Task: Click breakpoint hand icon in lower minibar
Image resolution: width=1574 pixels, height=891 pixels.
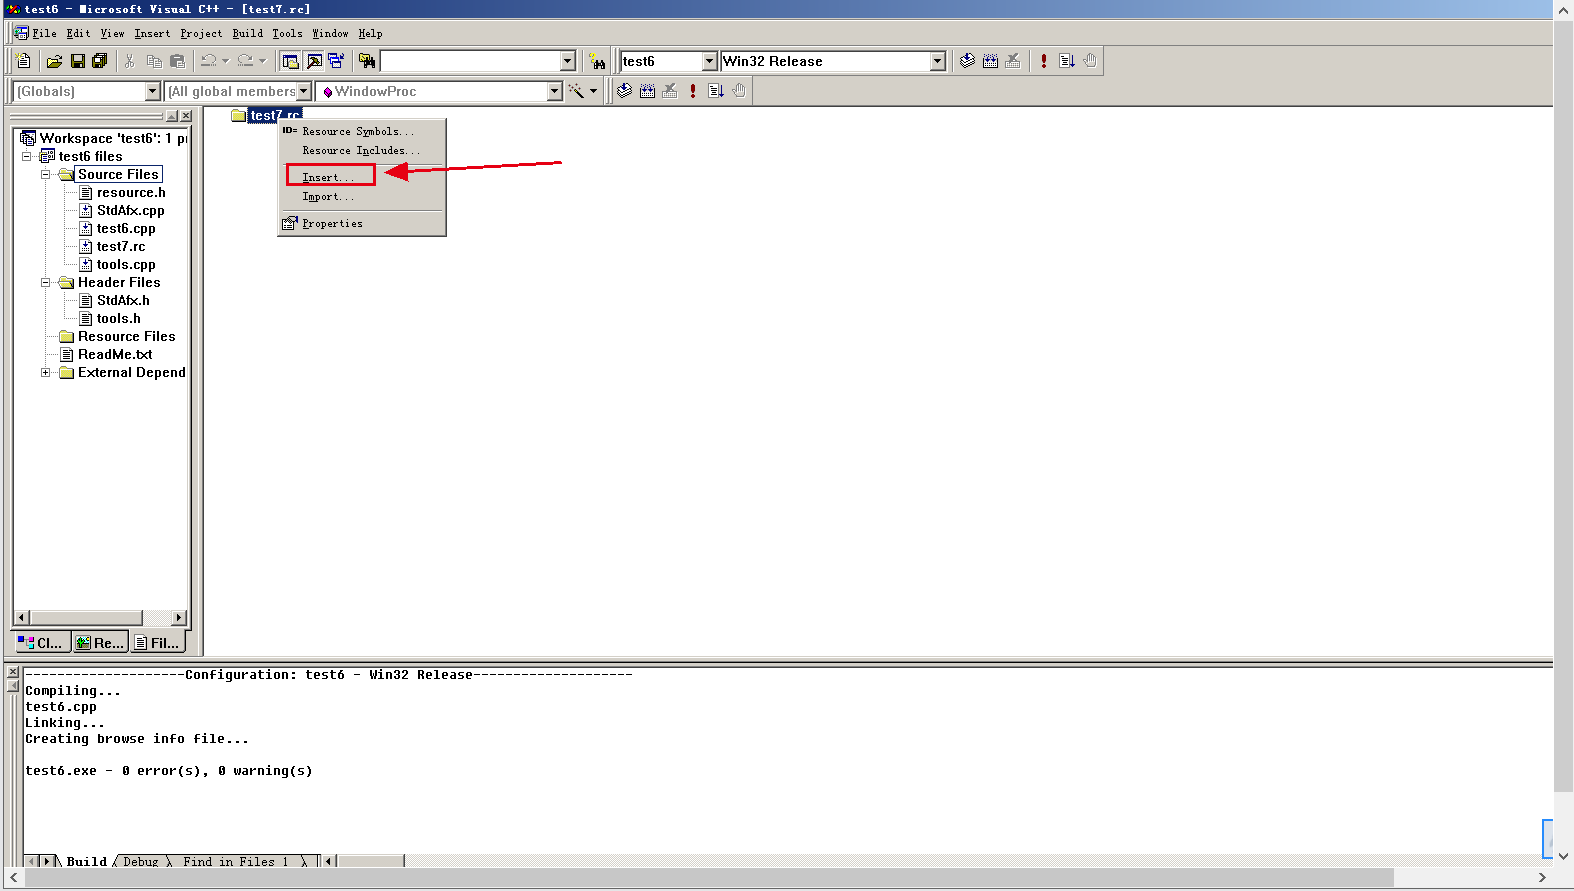Action: point(739,91)
